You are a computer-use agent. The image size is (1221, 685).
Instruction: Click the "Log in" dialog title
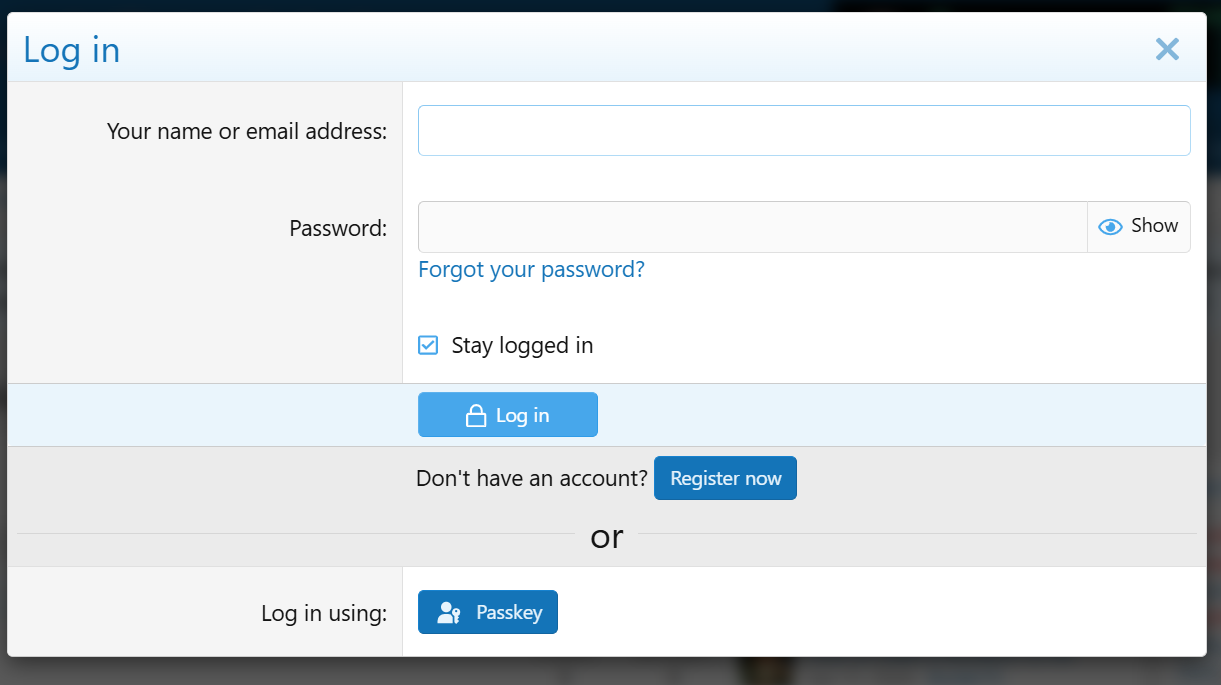coord(72,50)
